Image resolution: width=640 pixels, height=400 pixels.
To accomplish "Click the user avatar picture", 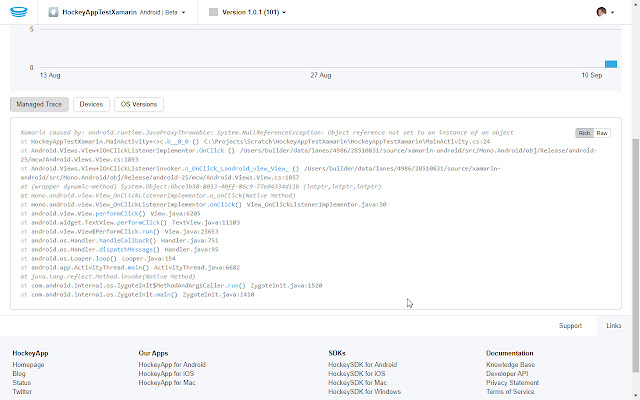I will (601, 12).
